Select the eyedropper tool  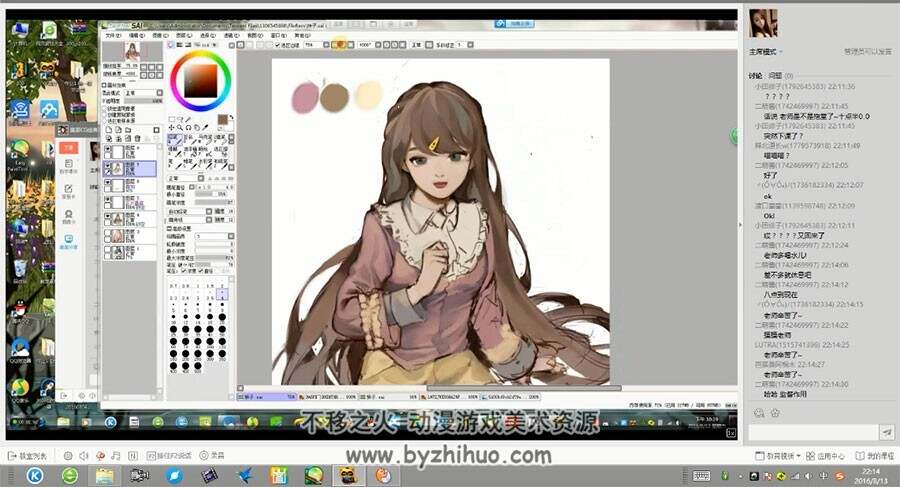point(205,128)
